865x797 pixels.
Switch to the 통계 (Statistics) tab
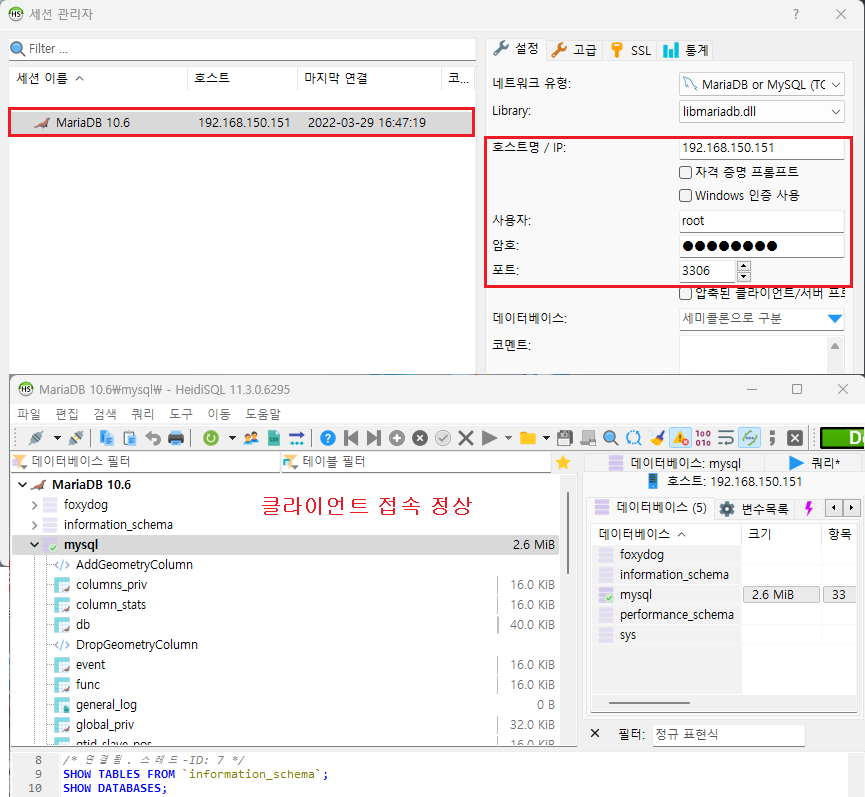point(685,50)
